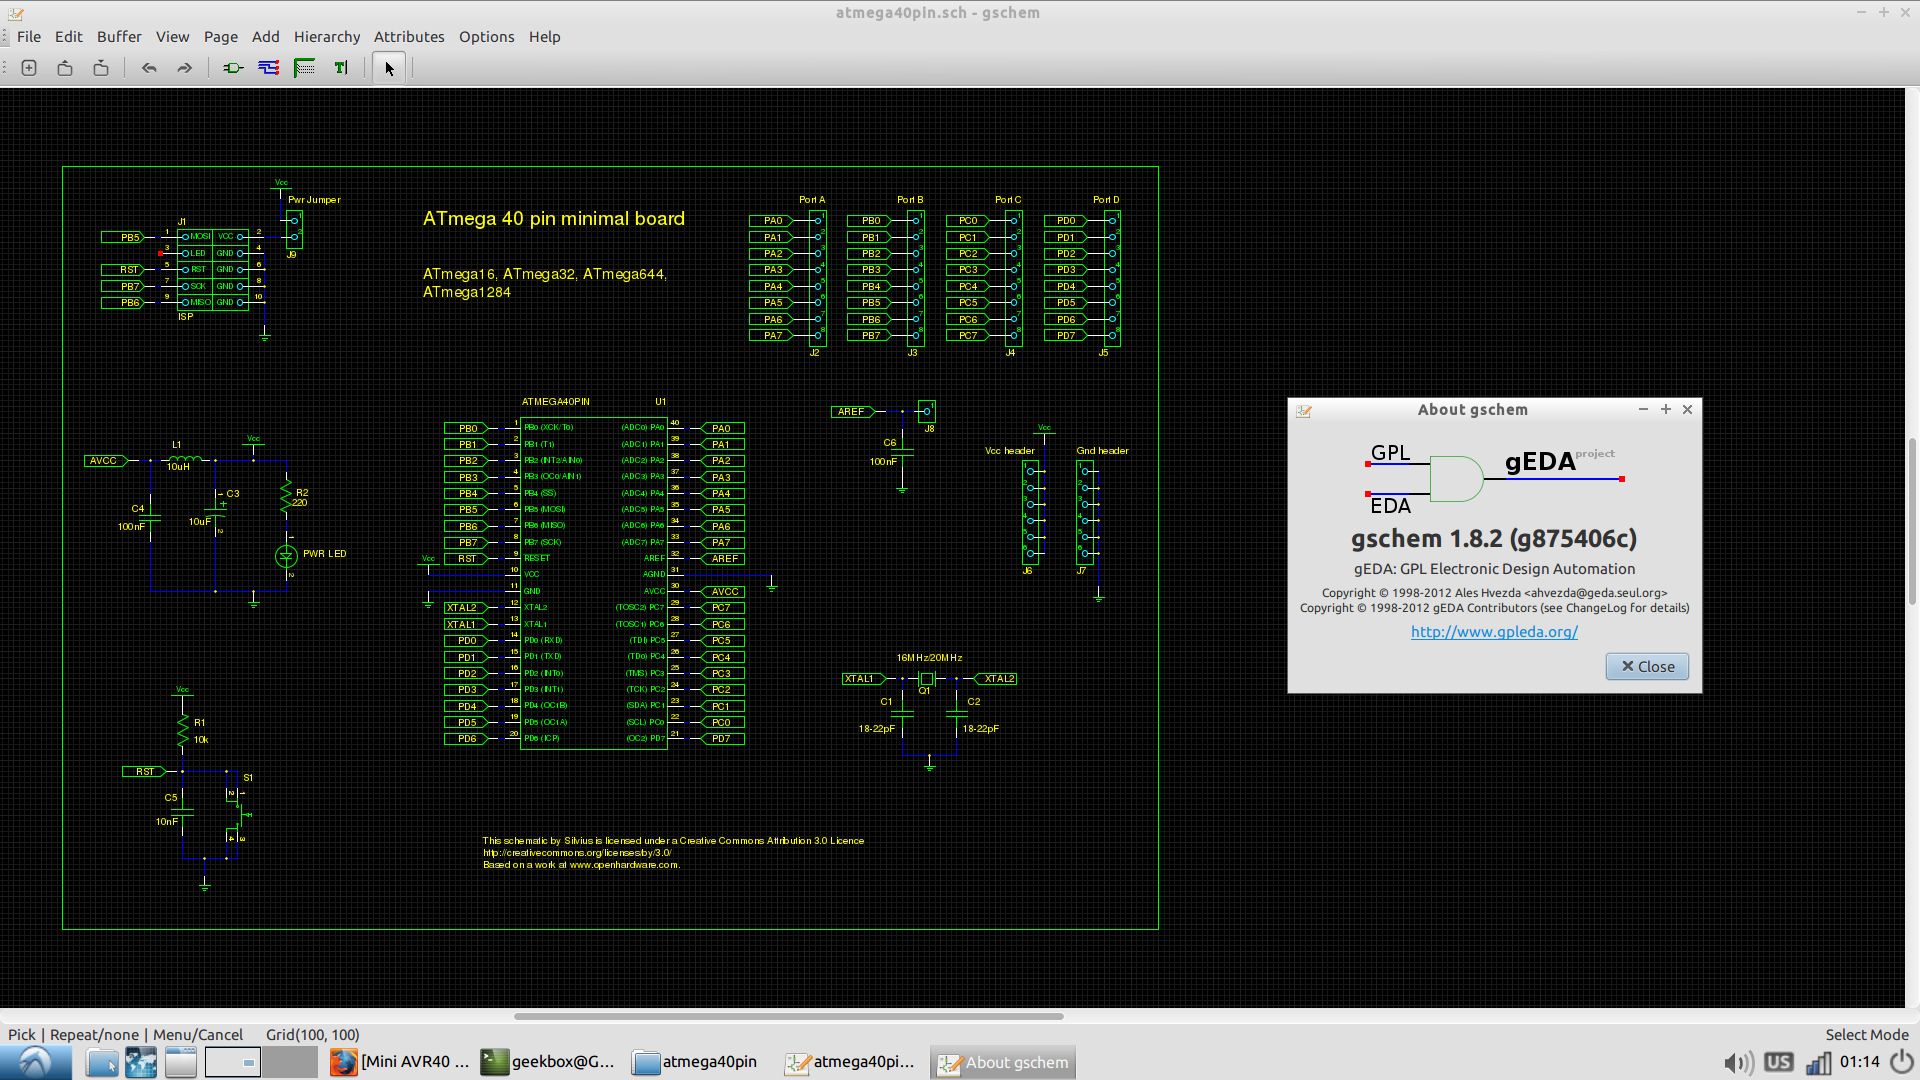Click the network signal tray icon
This screenshot has height=1080, width=1920.
tap(1818, 1063)
